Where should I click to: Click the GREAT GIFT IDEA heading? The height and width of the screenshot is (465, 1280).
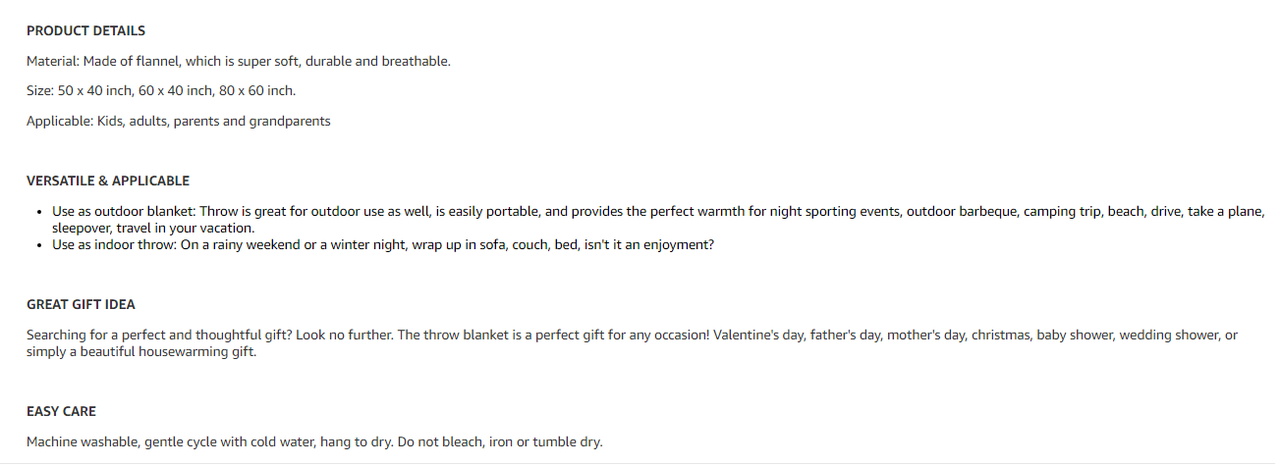click(x=81, y=305)
